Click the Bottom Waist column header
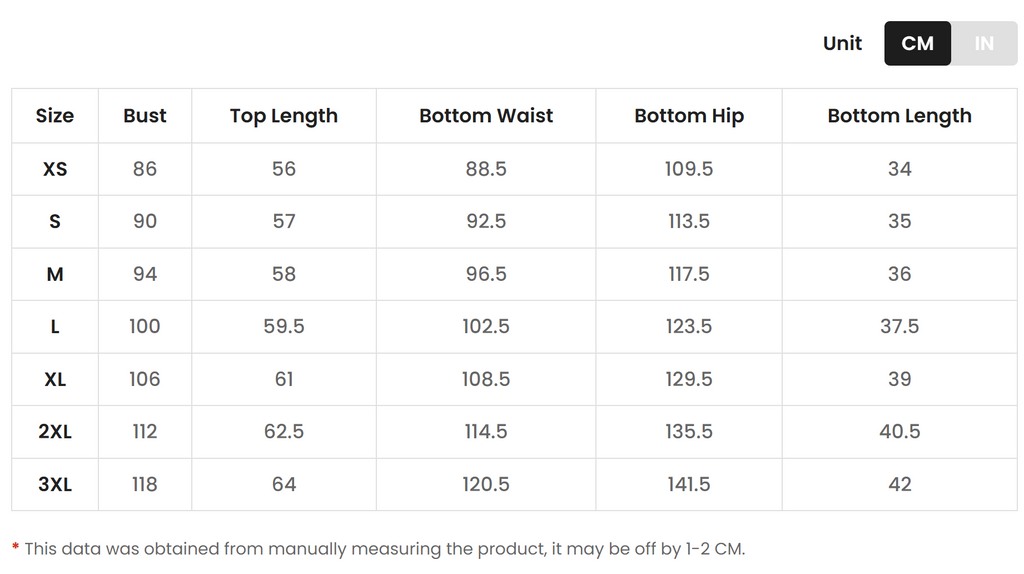Viewport: 1024px width, 574px height. 486,116
